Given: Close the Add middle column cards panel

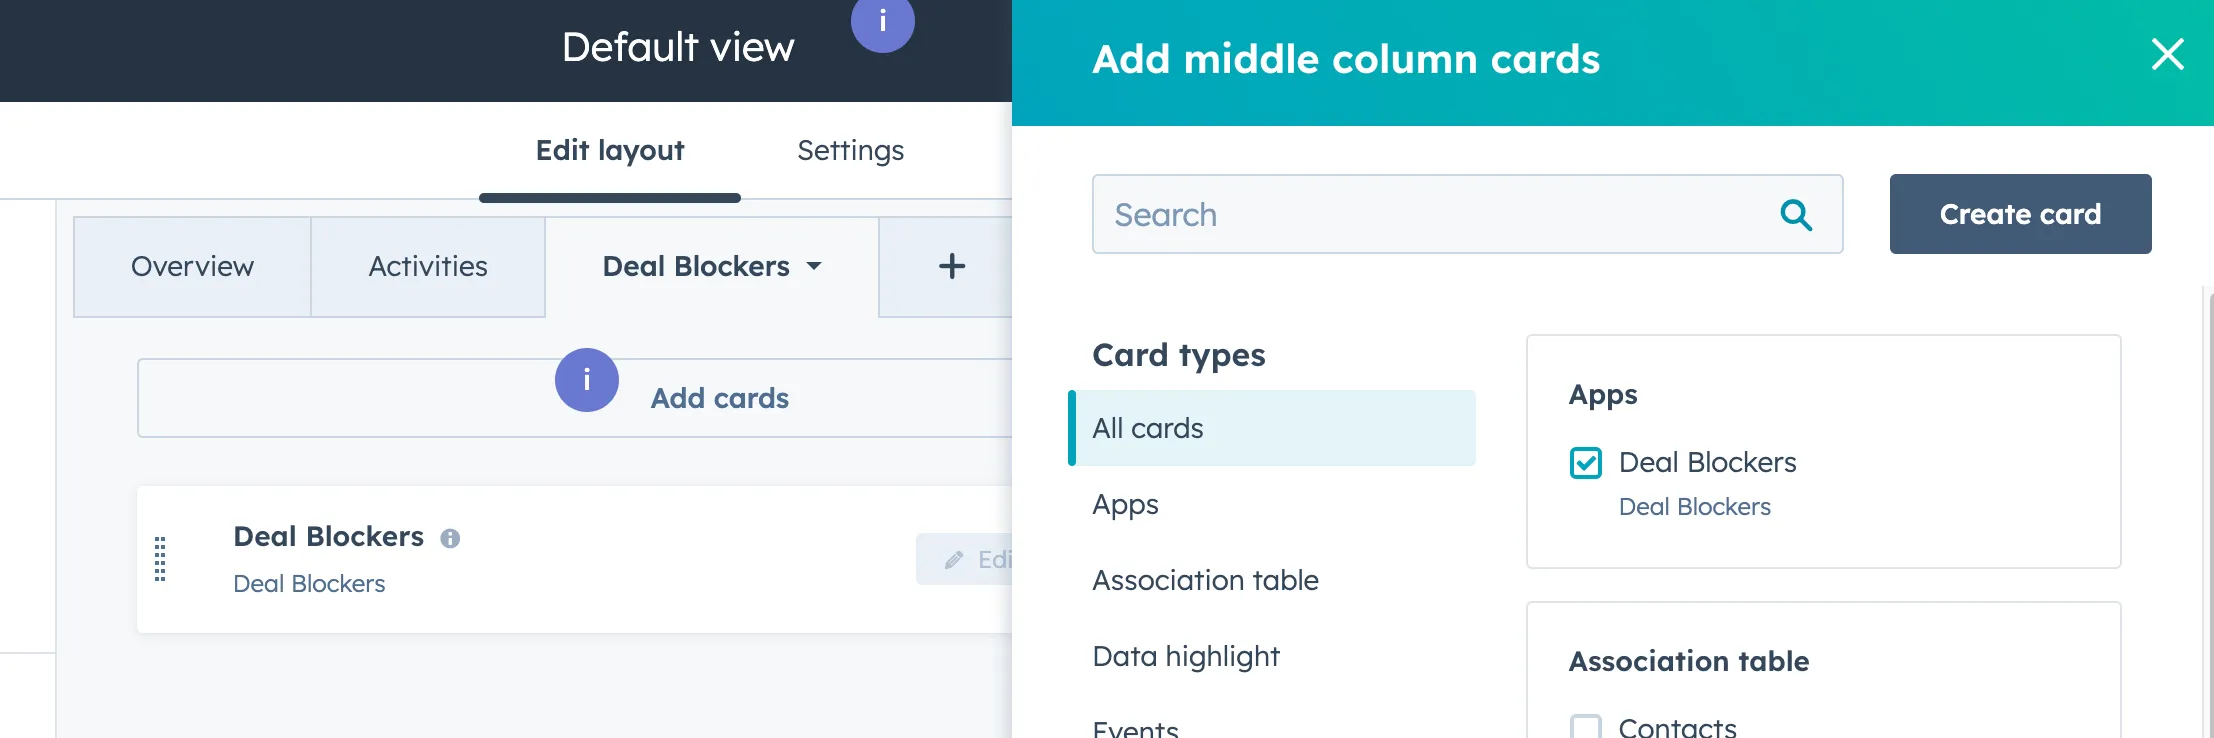Looking at the screenshot, I should coord(2167,54).
